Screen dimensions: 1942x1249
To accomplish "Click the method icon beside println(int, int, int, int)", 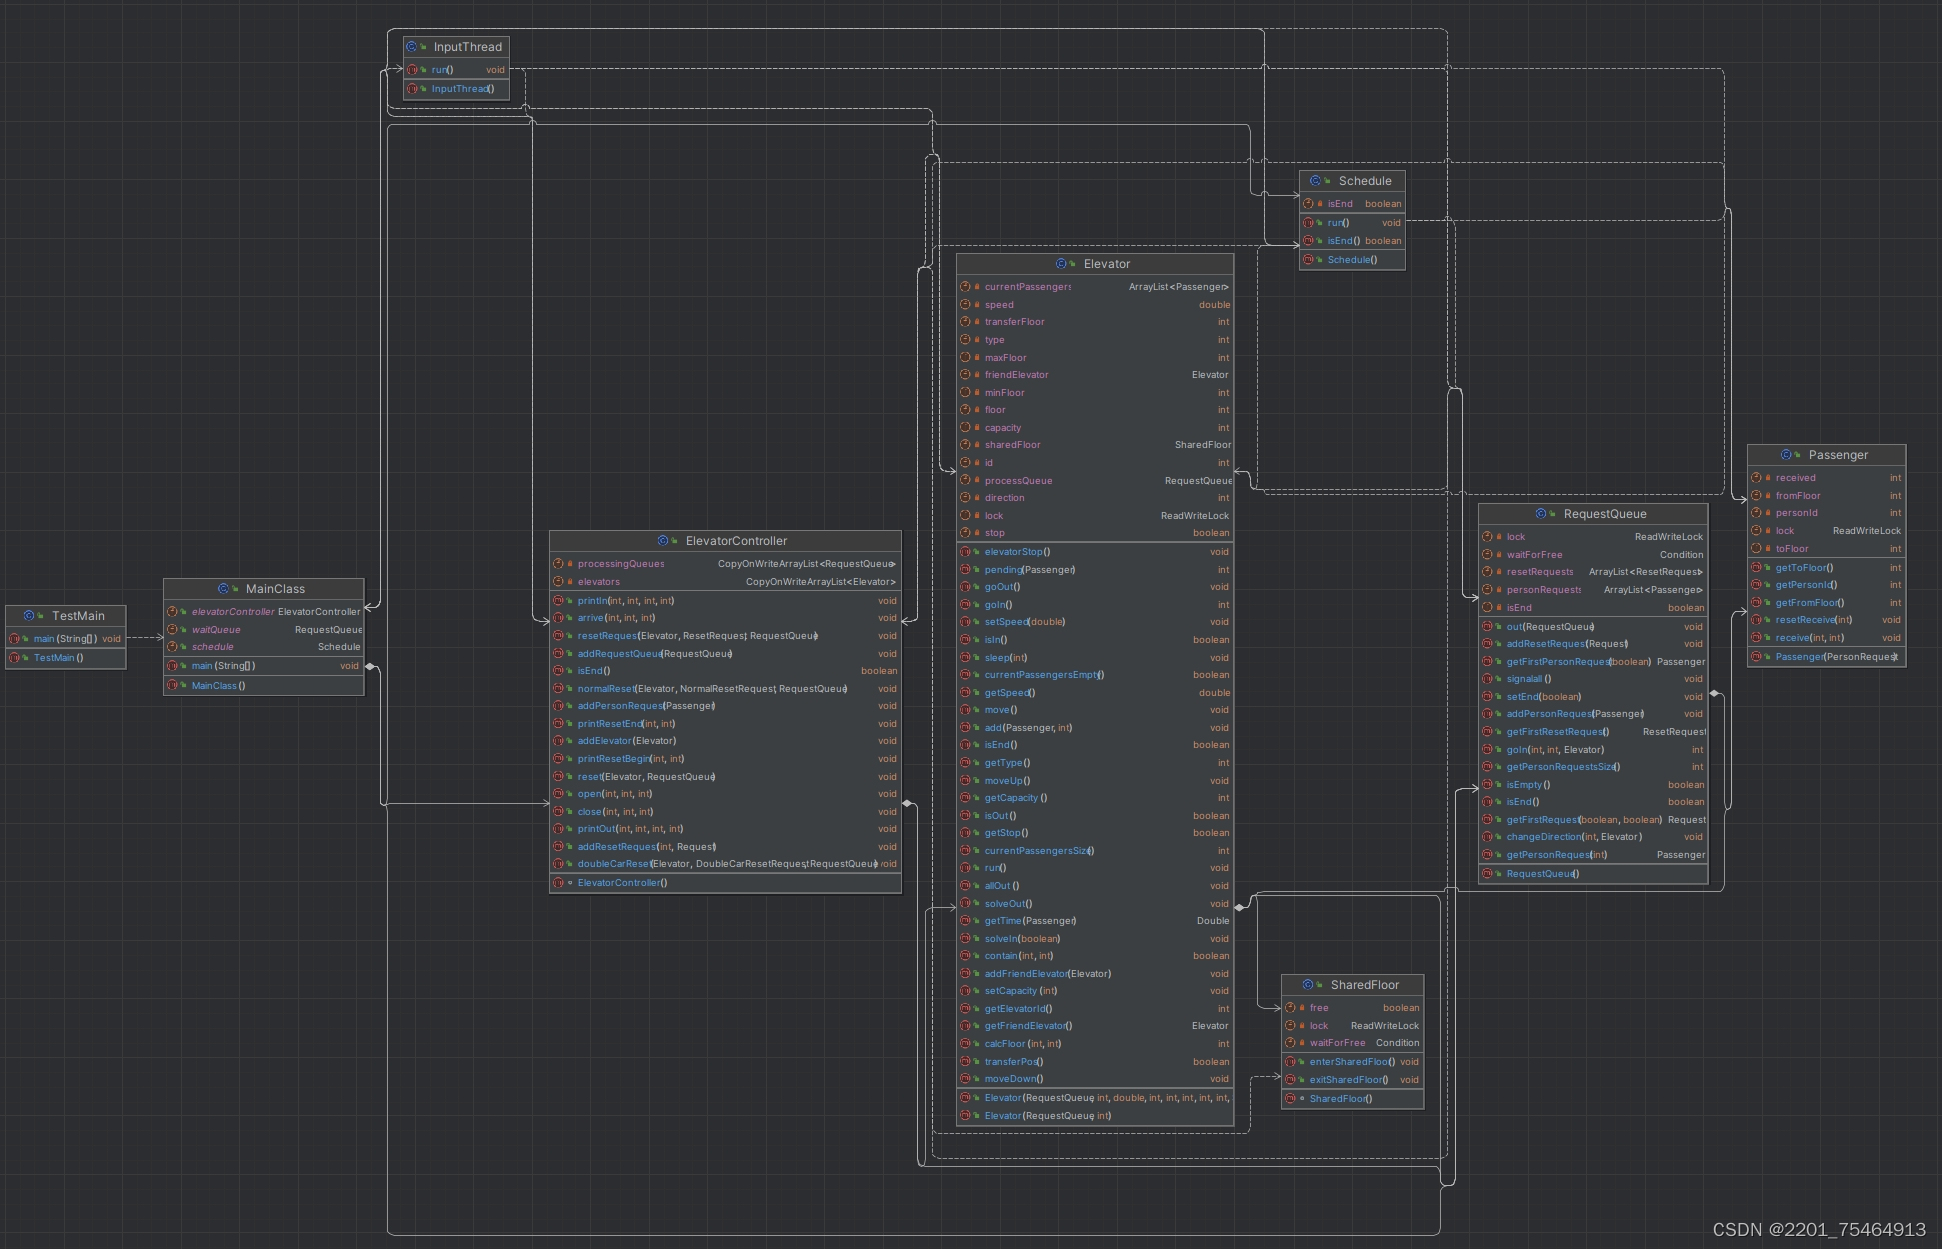I will click(558, 601).
